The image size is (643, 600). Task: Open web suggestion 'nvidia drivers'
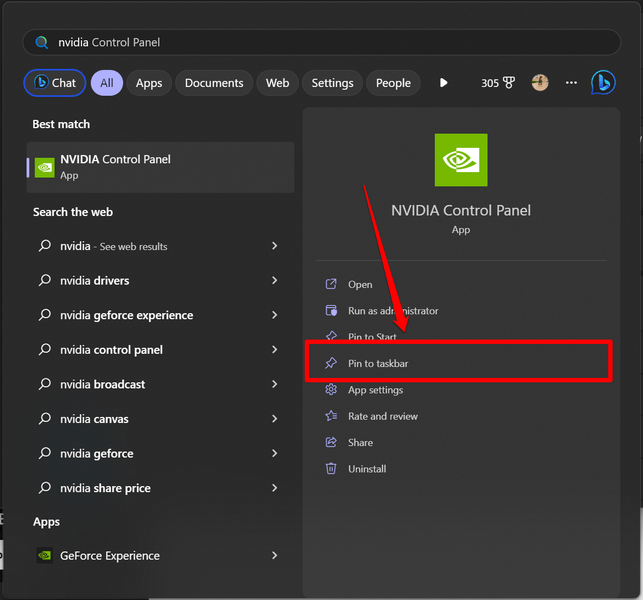(x=160, y=281)
